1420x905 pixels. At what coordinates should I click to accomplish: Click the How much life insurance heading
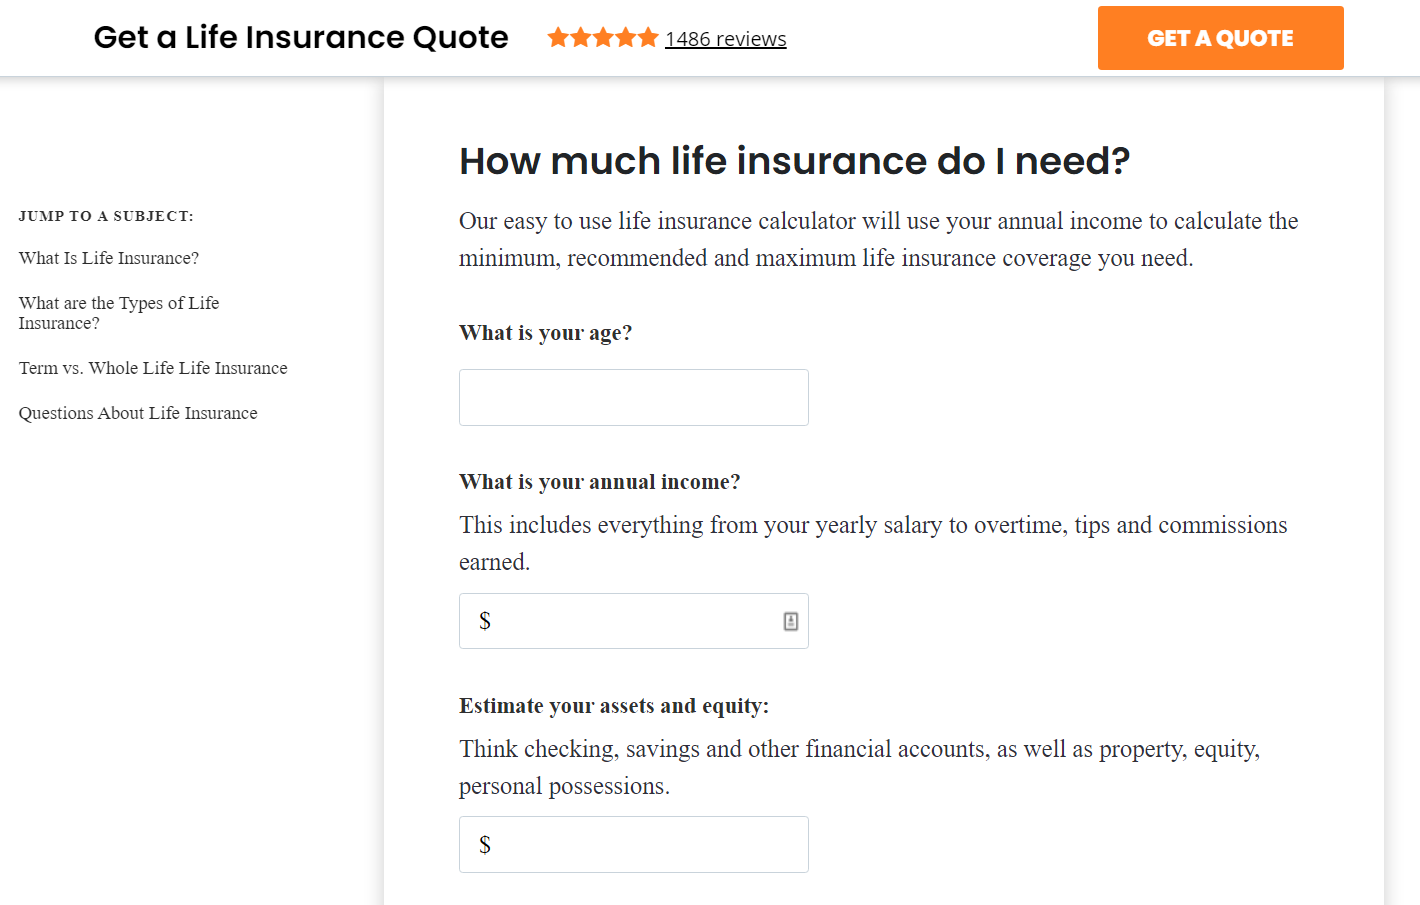pyautogui.click(x=794, y=161)
